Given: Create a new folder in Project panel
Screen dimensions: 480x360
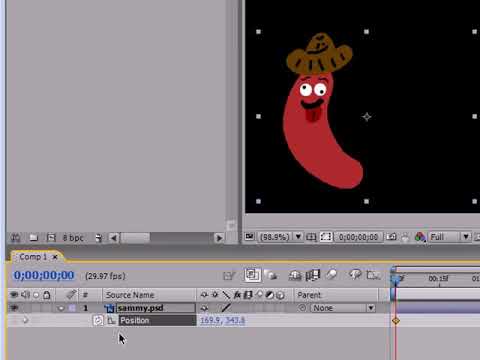Looking at the screenshot, I should pos(33,237).
